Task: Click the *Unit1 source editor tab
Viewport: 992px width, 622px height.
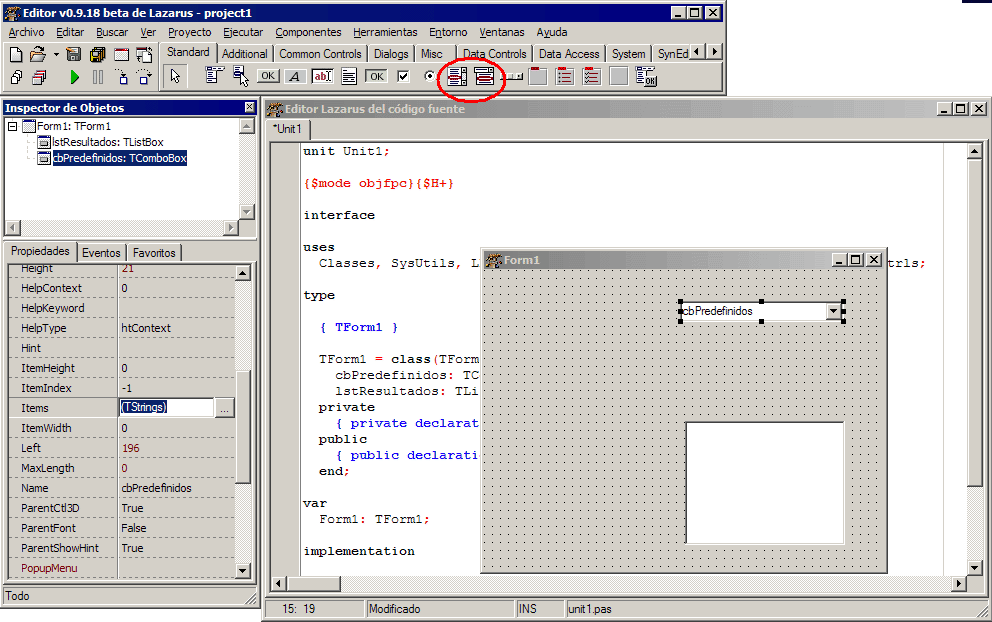Action: pos(287,129)
